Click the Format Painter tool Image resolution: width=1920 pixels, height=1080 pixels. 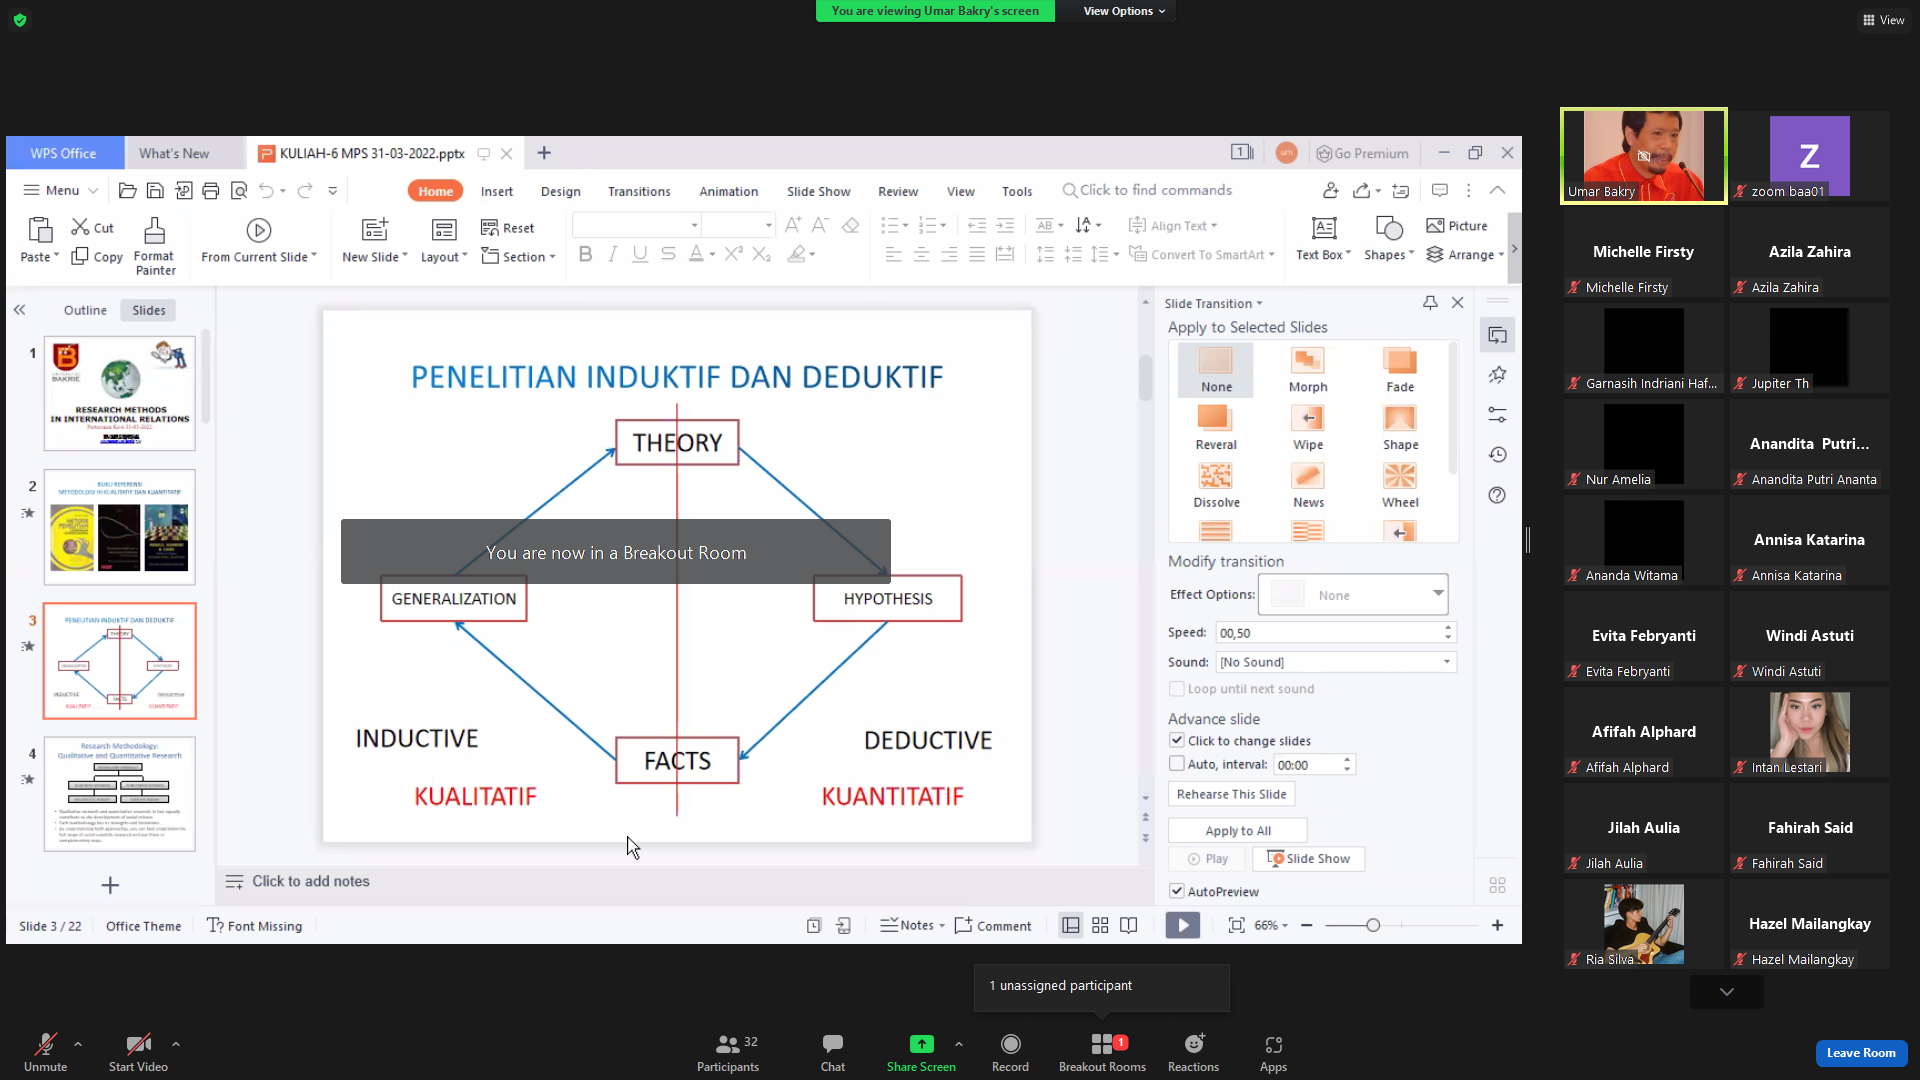click(155, 246)
